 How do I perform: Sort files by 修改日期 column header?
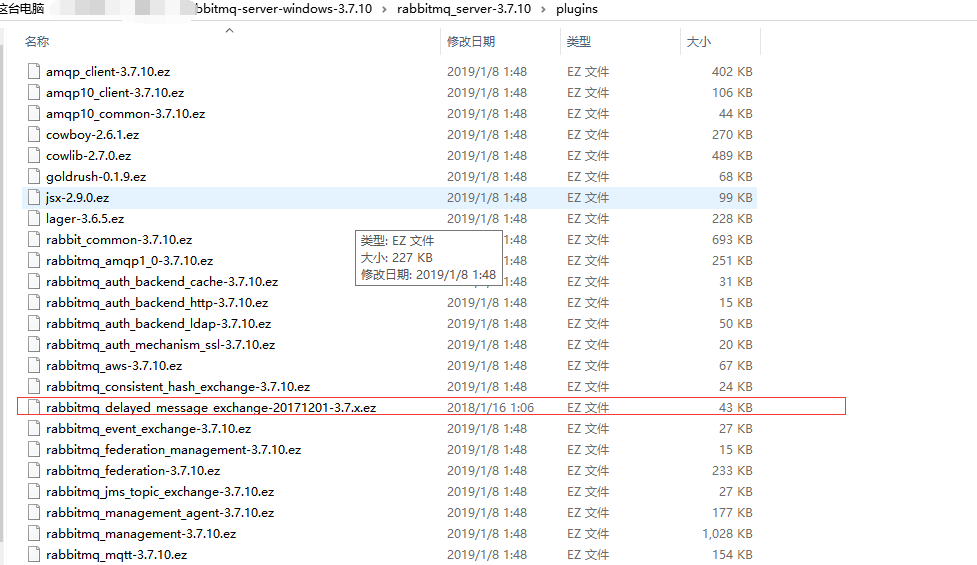[x=471, y=42]
